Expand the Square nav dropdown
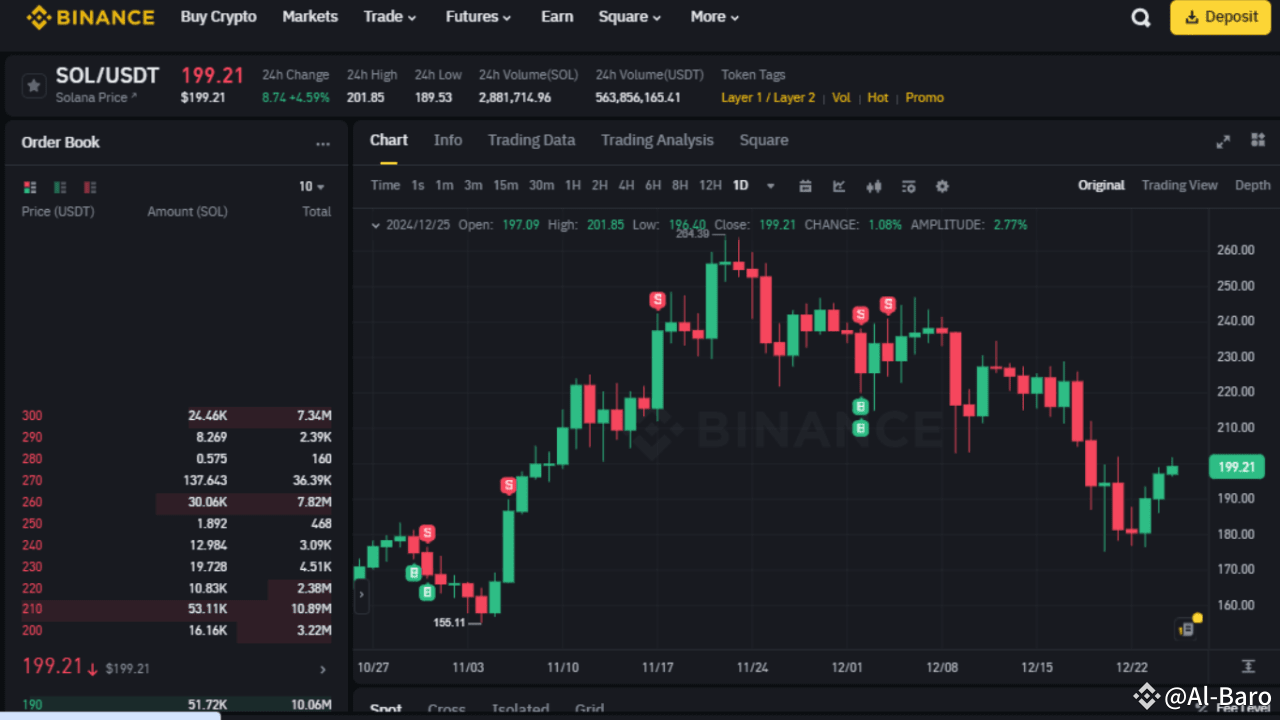 coord(630,17)
